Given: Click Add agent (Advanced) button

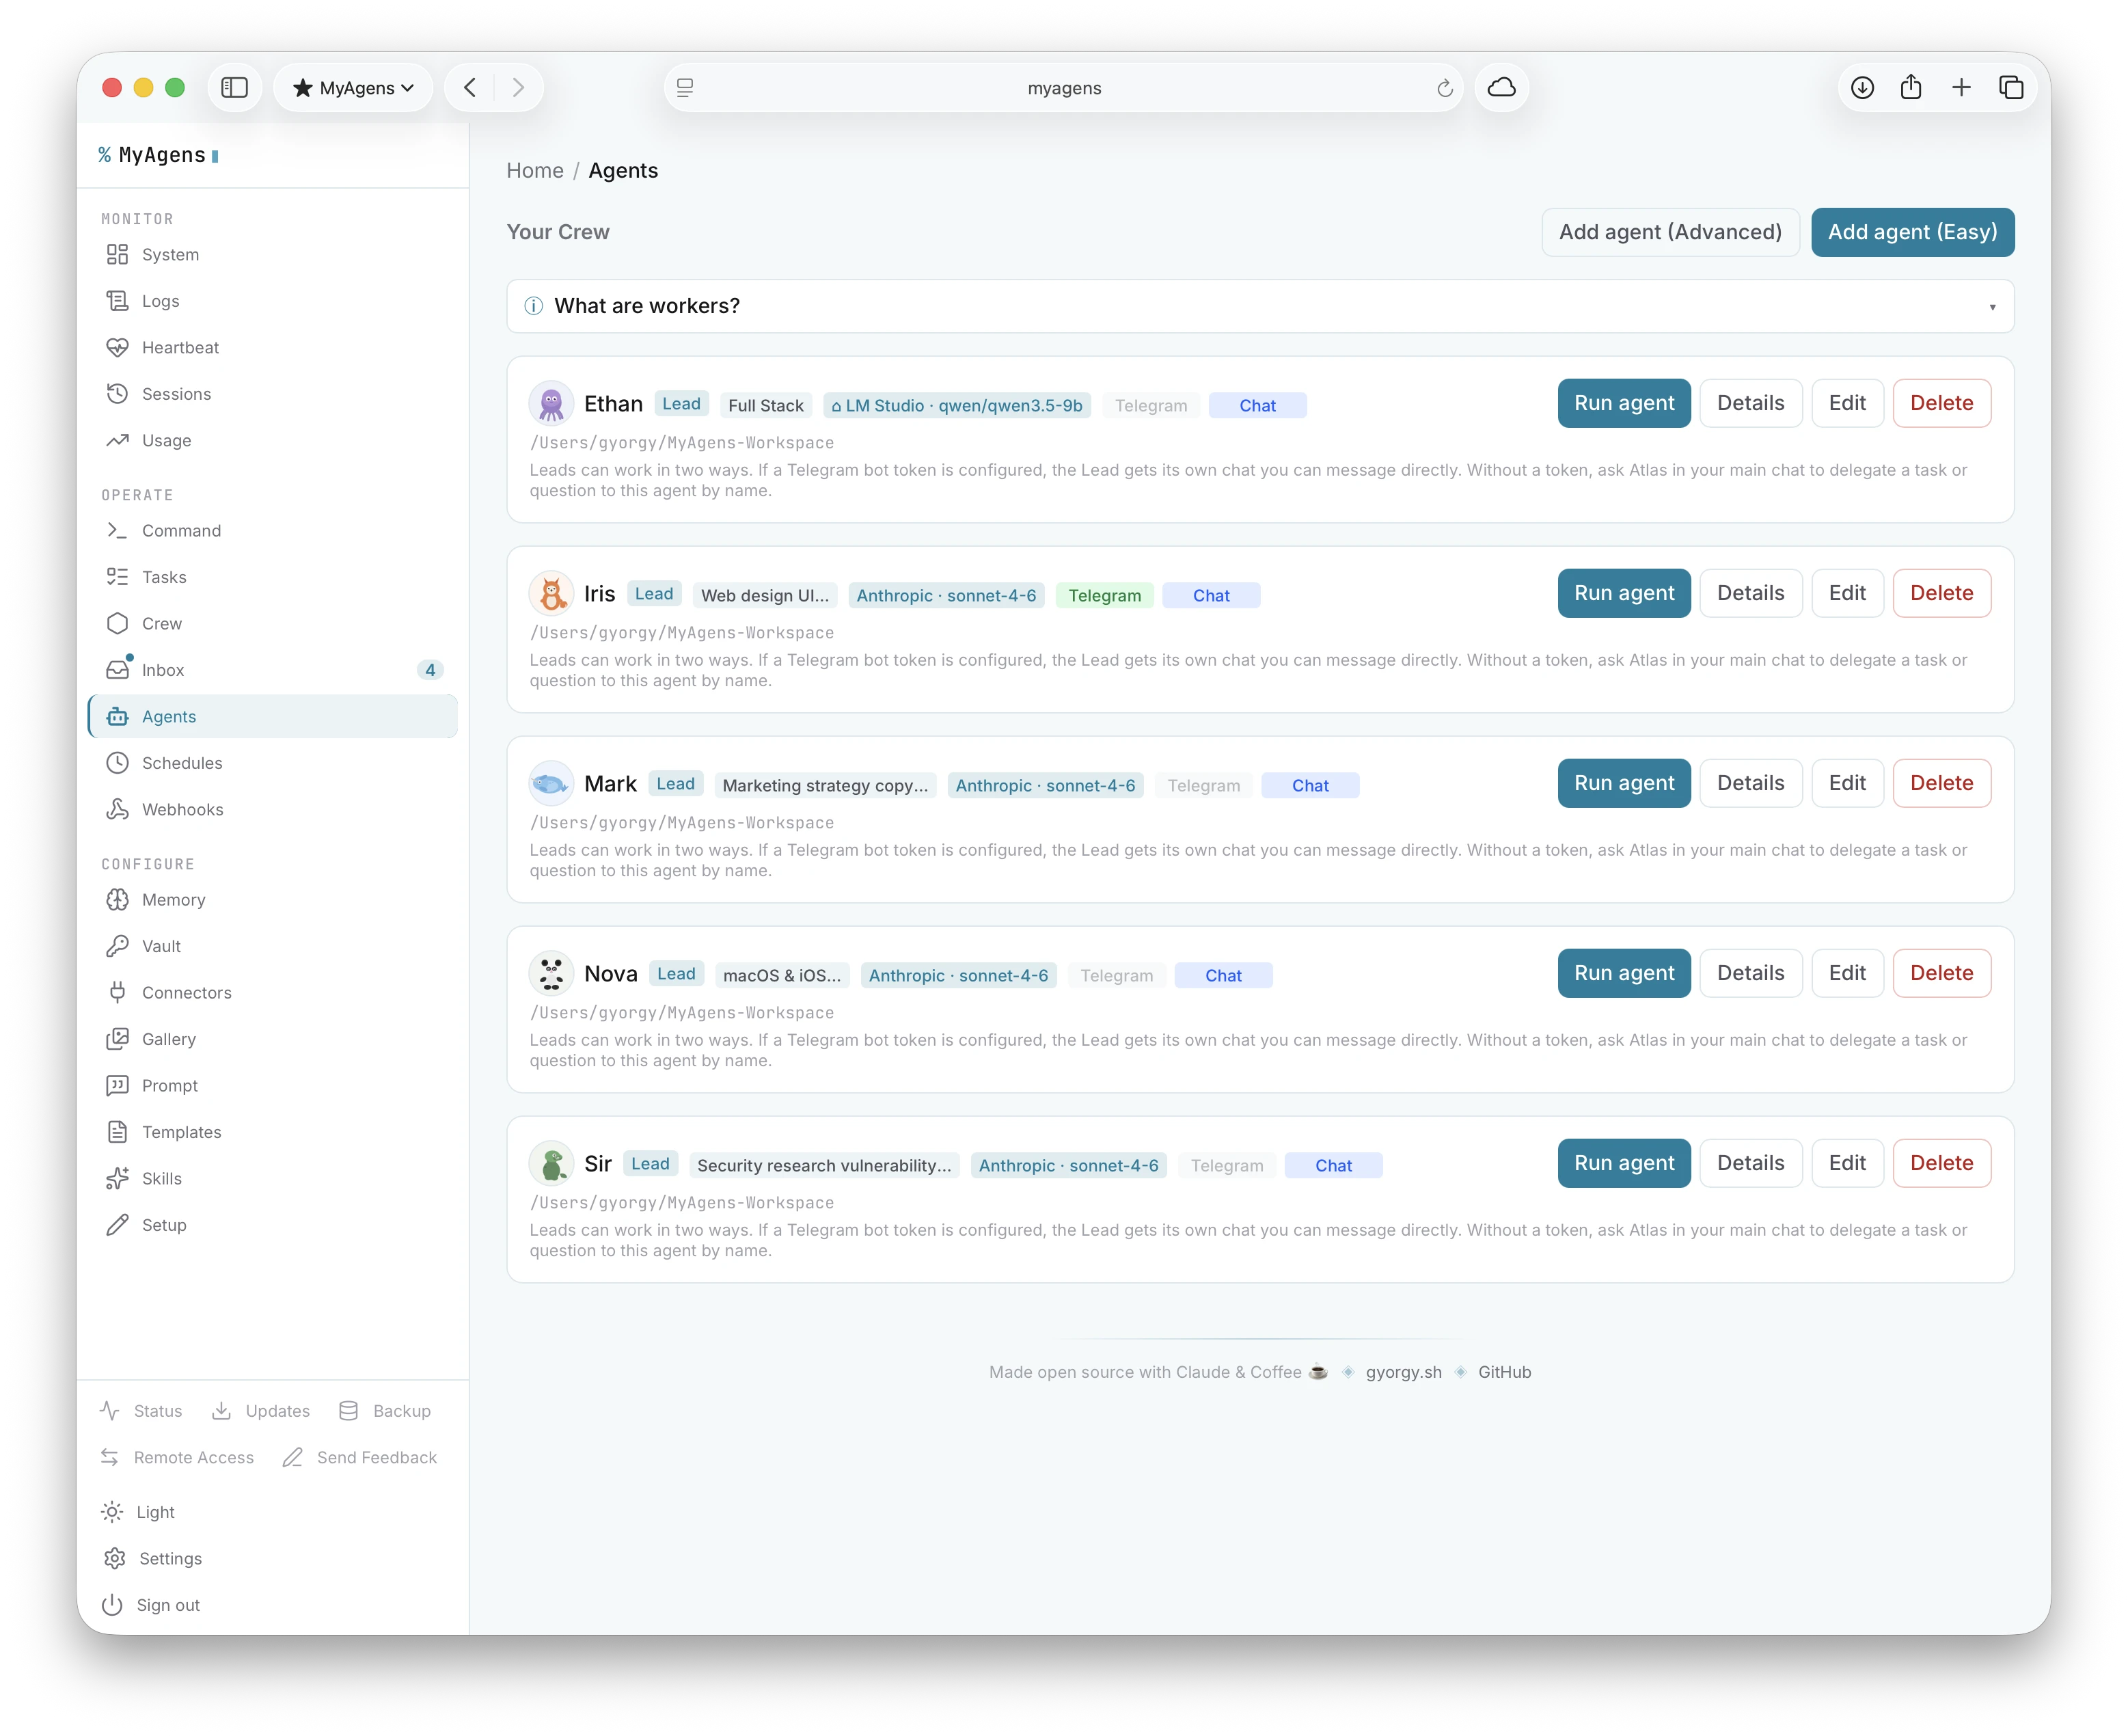Looking at the screenshot, I should click(1670, 232).
